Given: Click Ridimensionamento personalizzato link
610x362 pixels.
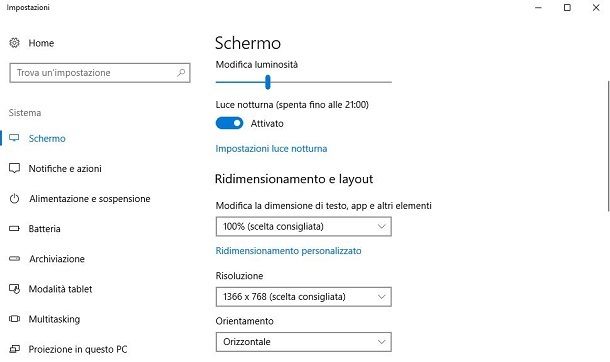Looking at the screenshot, I should point(288,251).
